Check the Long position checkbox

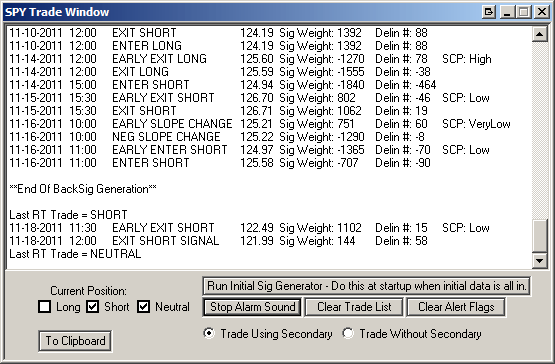coord(44,307)
